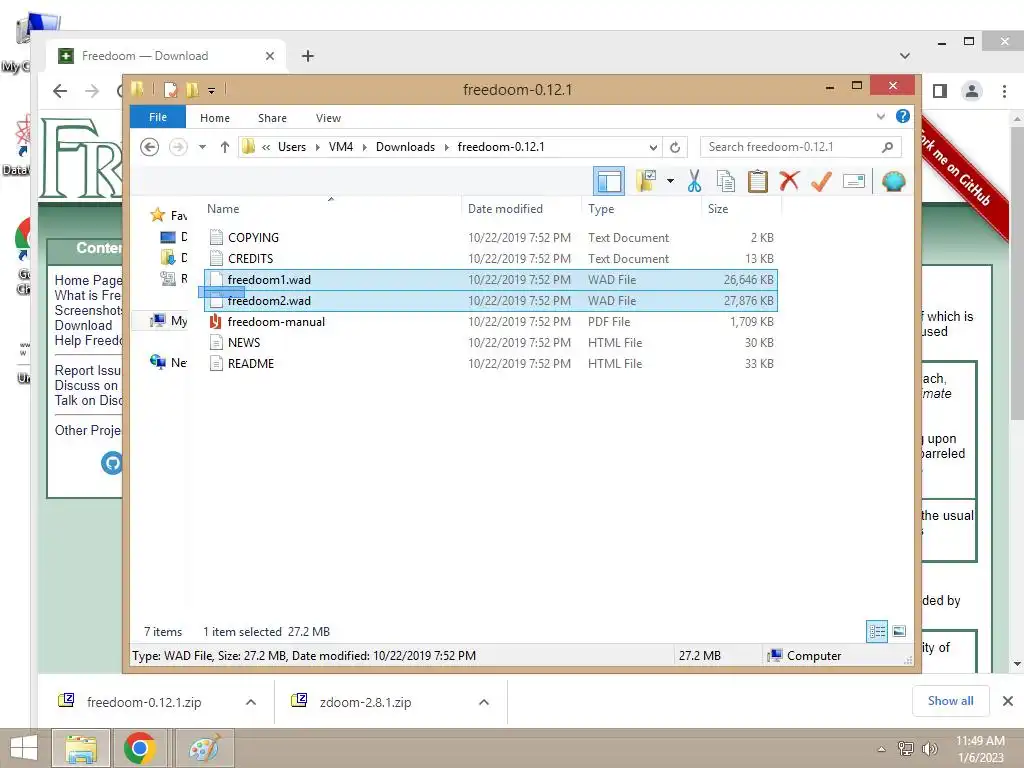This screenshot has width=1024, height=768.
Task: Open Customize Quick Access Toolbar dropdown
Action: [212, 90]
